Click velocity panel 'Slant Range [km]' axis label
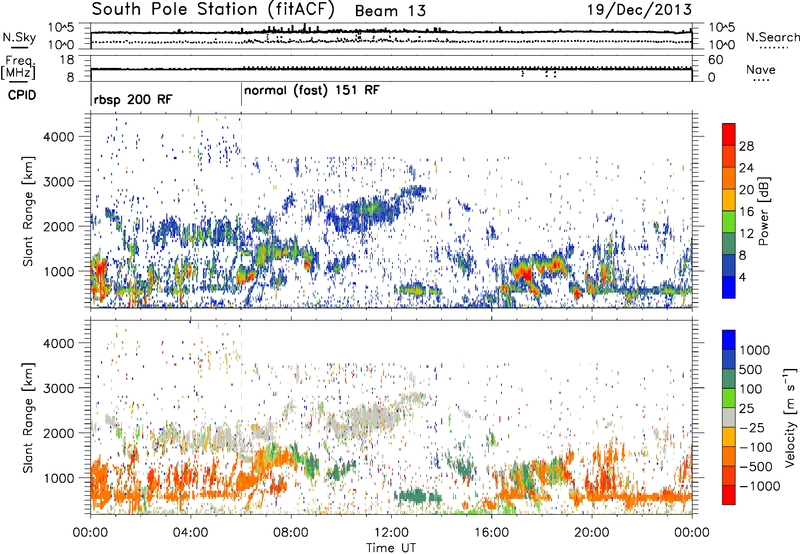The width and height of the screenshot is (800, 554). point(28,417)
